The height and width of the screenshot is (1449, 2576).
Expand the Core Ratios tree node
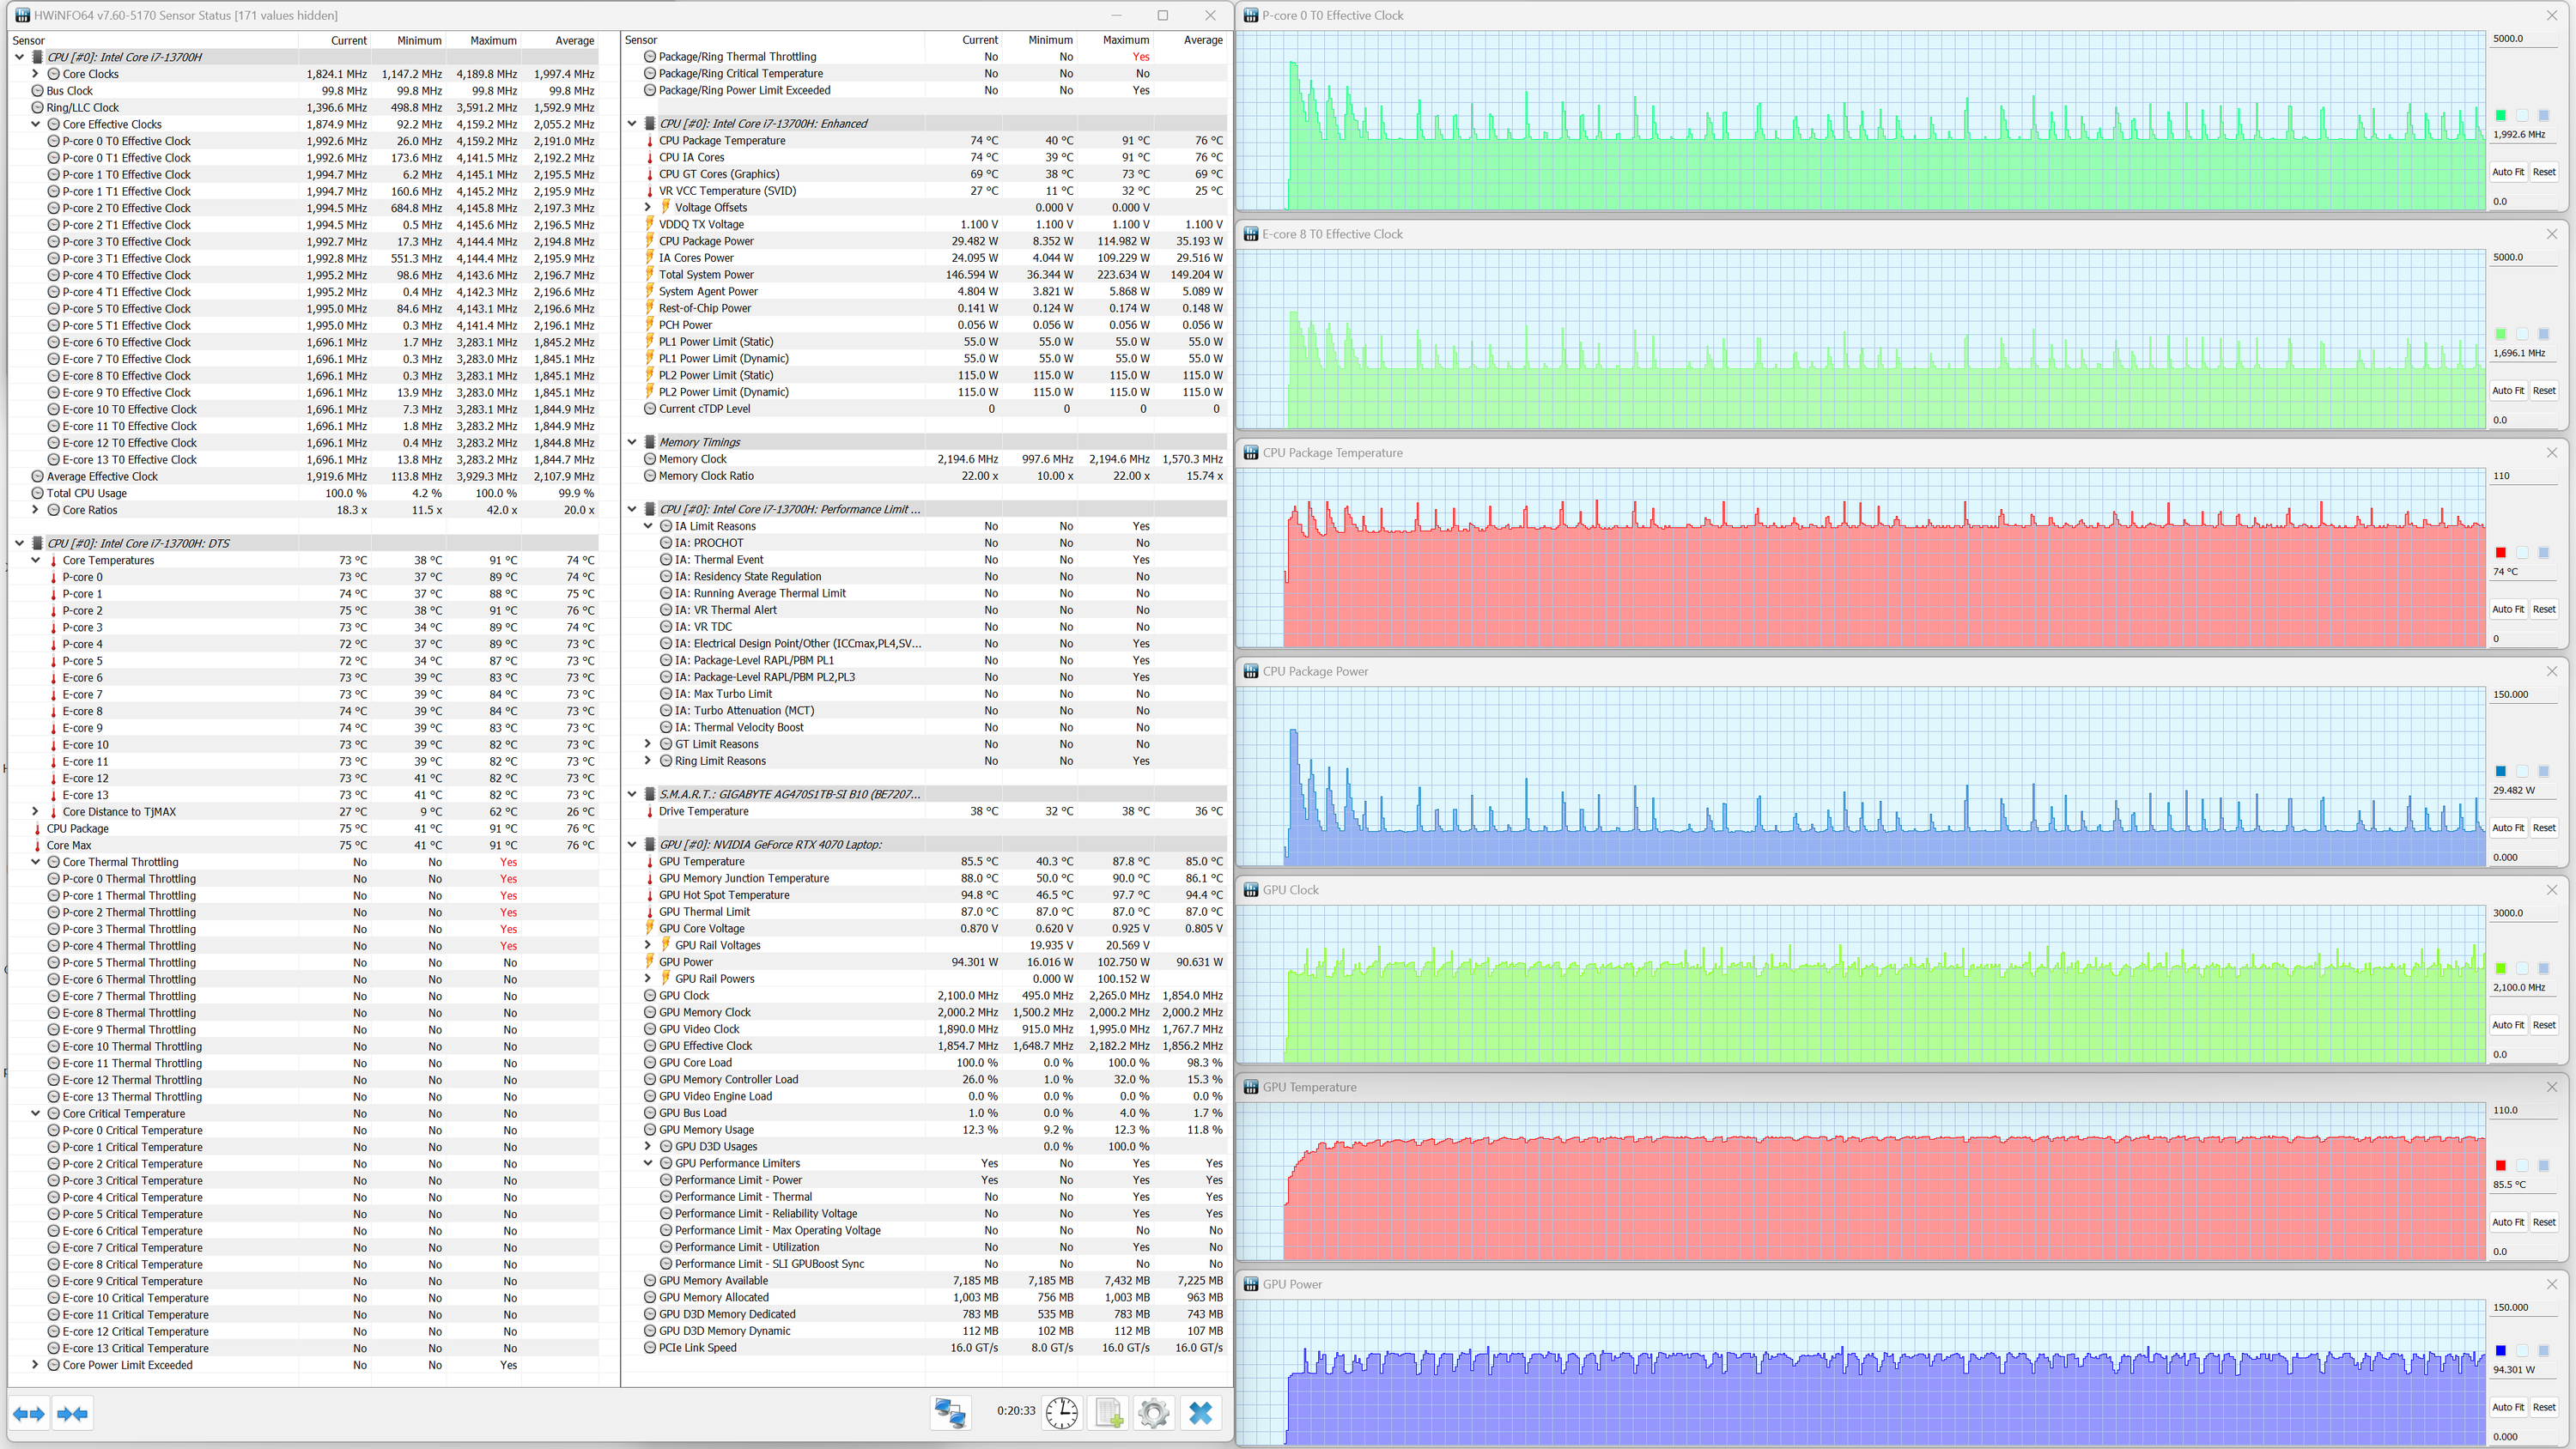tap(36, 510)
